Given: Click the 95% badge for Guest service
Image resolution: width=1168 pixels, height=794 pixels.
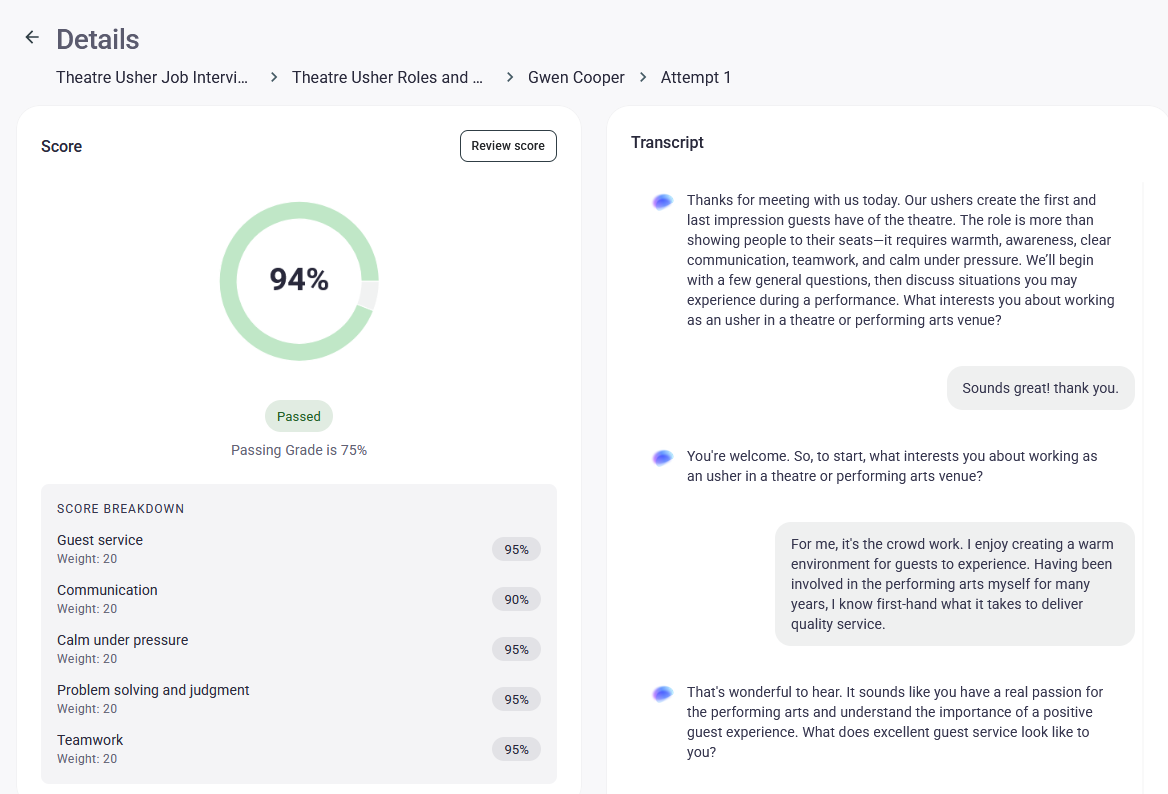Looking at the screenshot, I should [x=516, y=550].
